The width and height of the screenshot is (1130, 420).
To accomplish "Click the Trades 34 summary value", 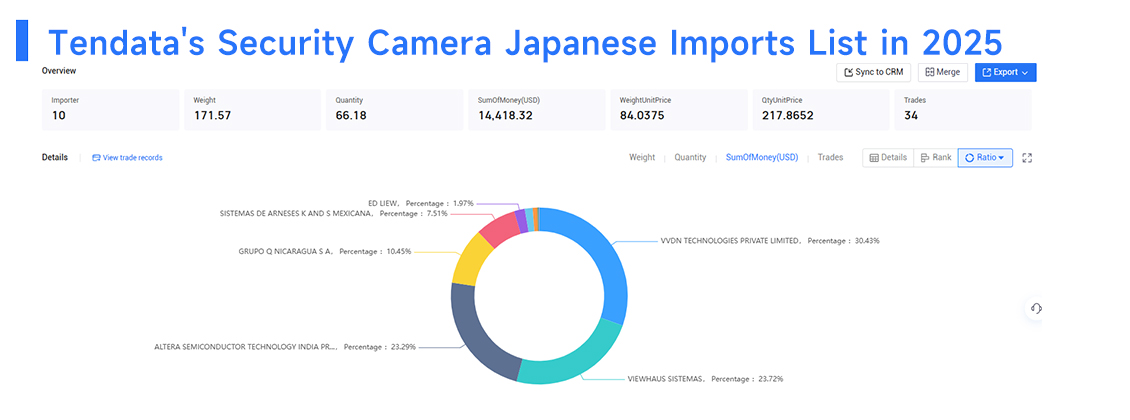I will (911, 115).
